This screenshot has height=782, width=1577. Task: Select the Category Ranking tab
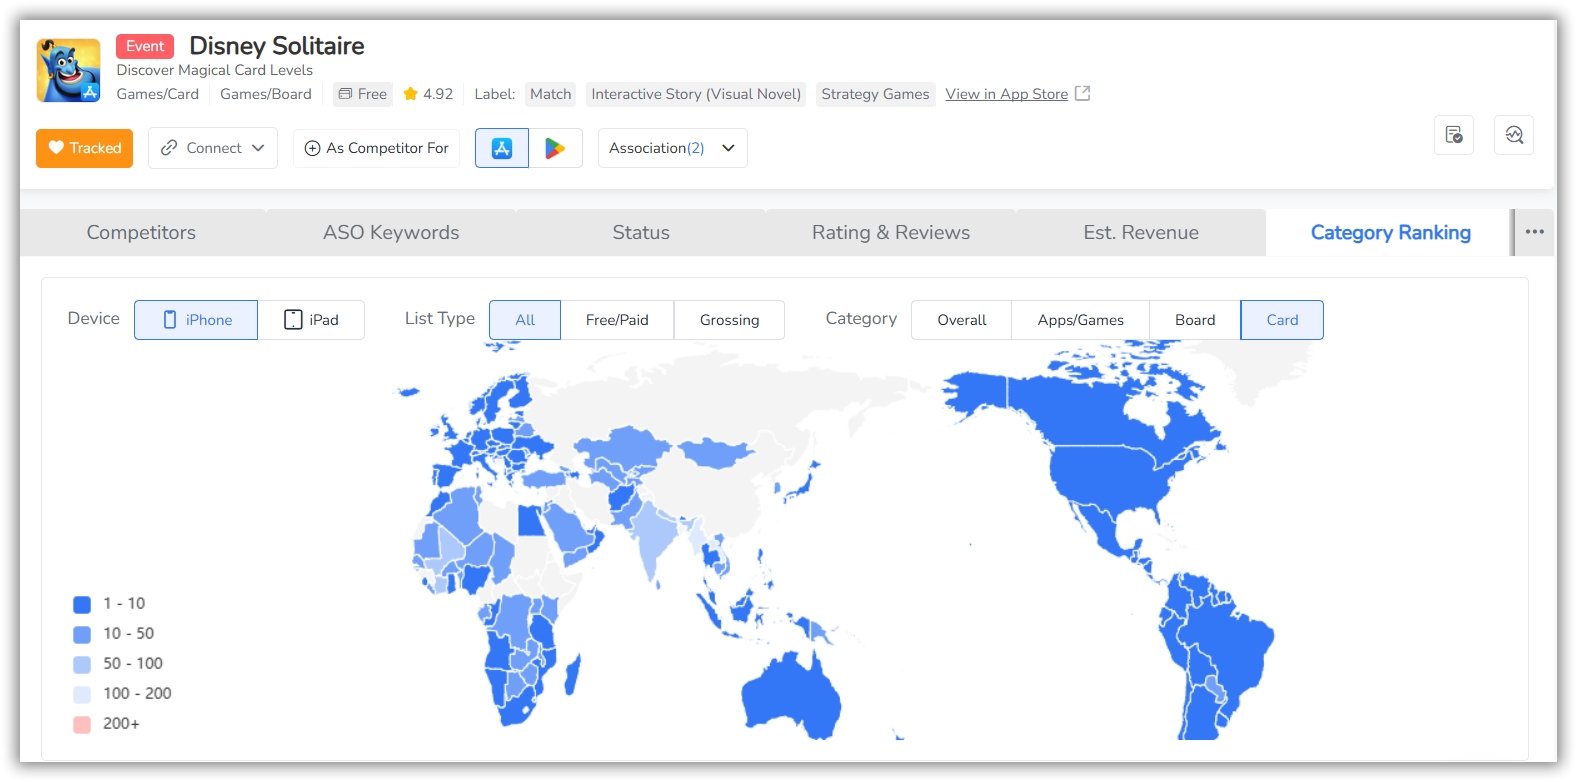(x=1390, y=233)
